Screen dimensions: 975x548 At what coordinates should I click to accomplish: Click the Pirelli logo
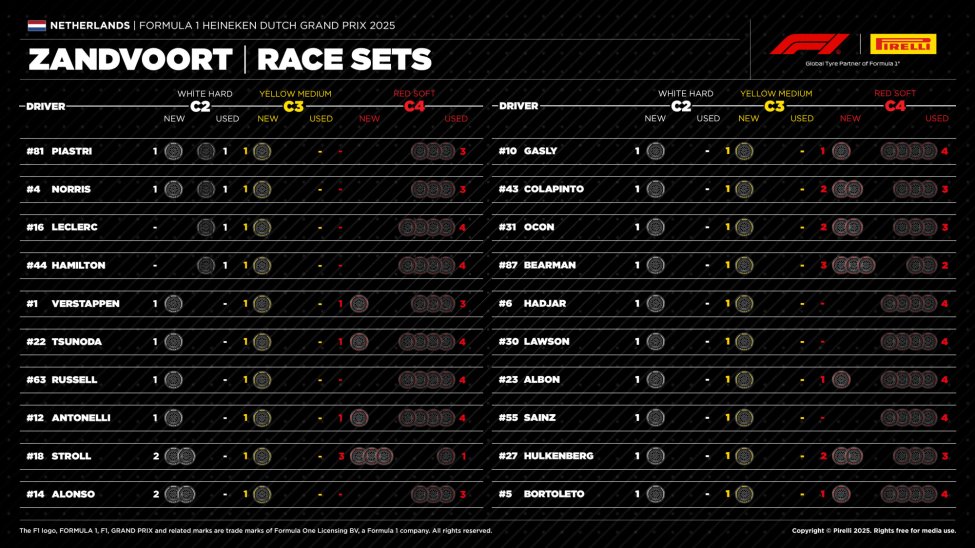[x=903, y=44]
